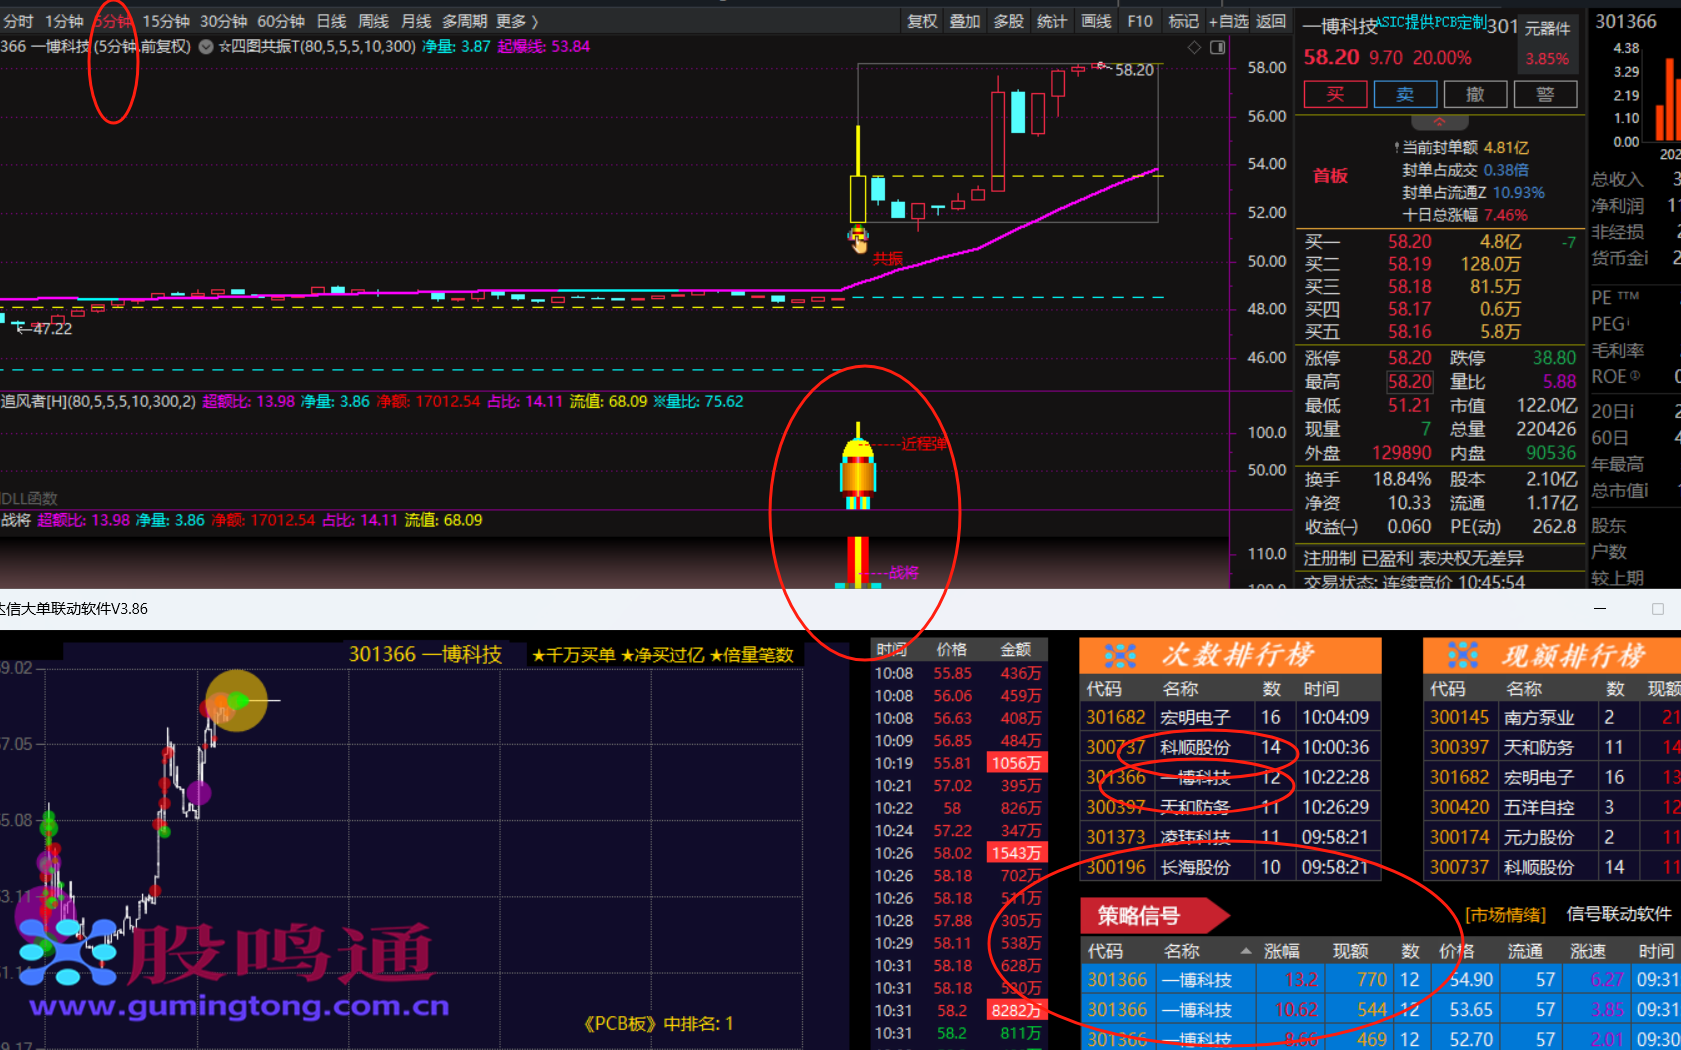Image resolution: width=1681 pixels, height=1050 pixels.
Task: Click the 次数排行榜 header logo icon
Action: pyautogui.click(x=1120, y=655)
